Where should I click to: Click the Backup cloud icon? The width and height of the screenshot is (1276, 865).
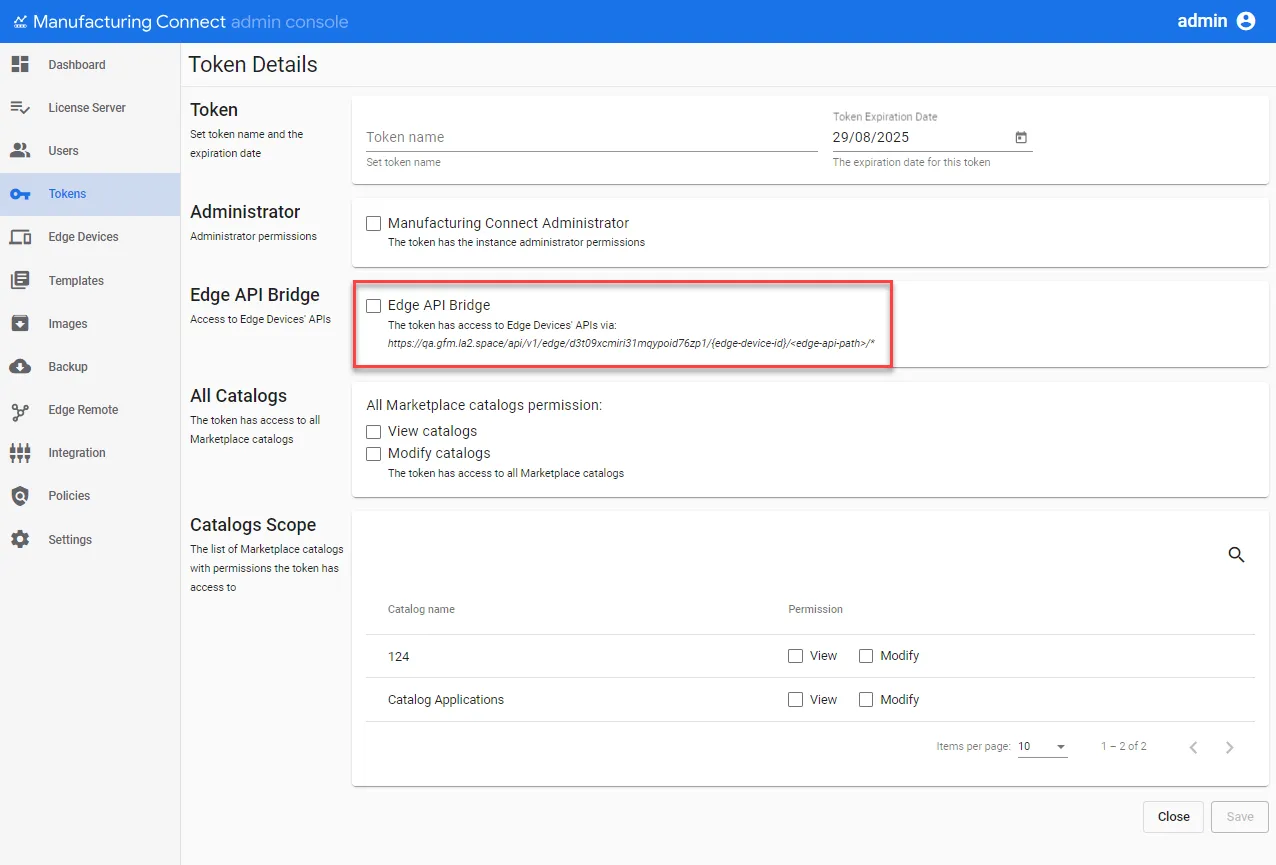pos(20,367)
